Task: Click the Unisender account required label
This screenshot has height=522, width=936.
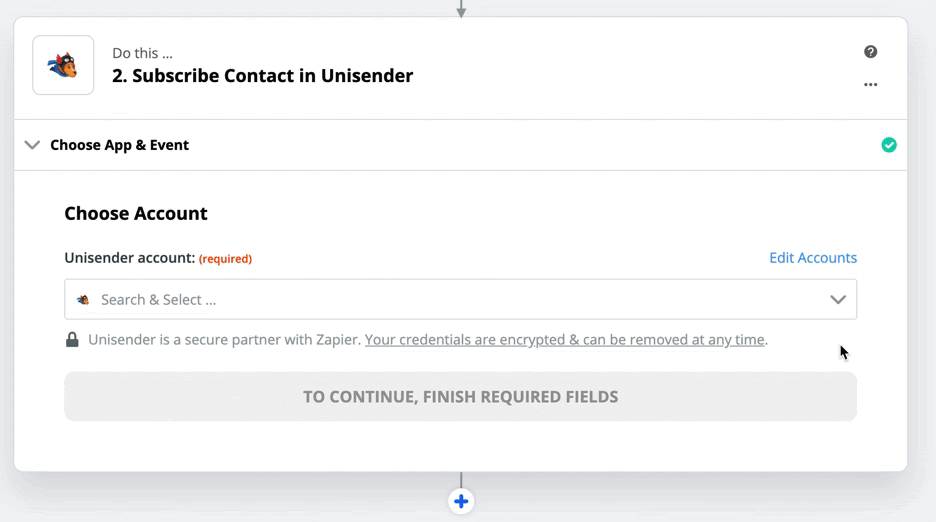Action: (x=158, y=258)
